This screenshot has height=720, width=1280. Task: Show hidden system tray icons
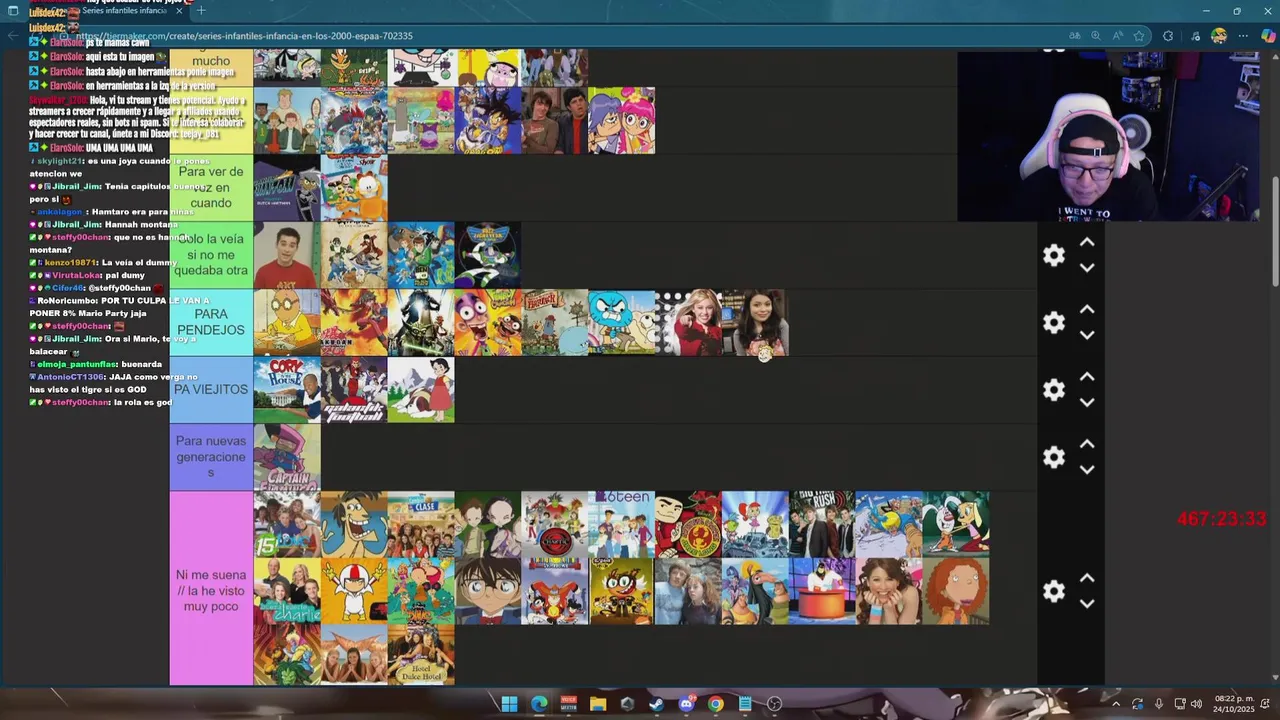1116,704
